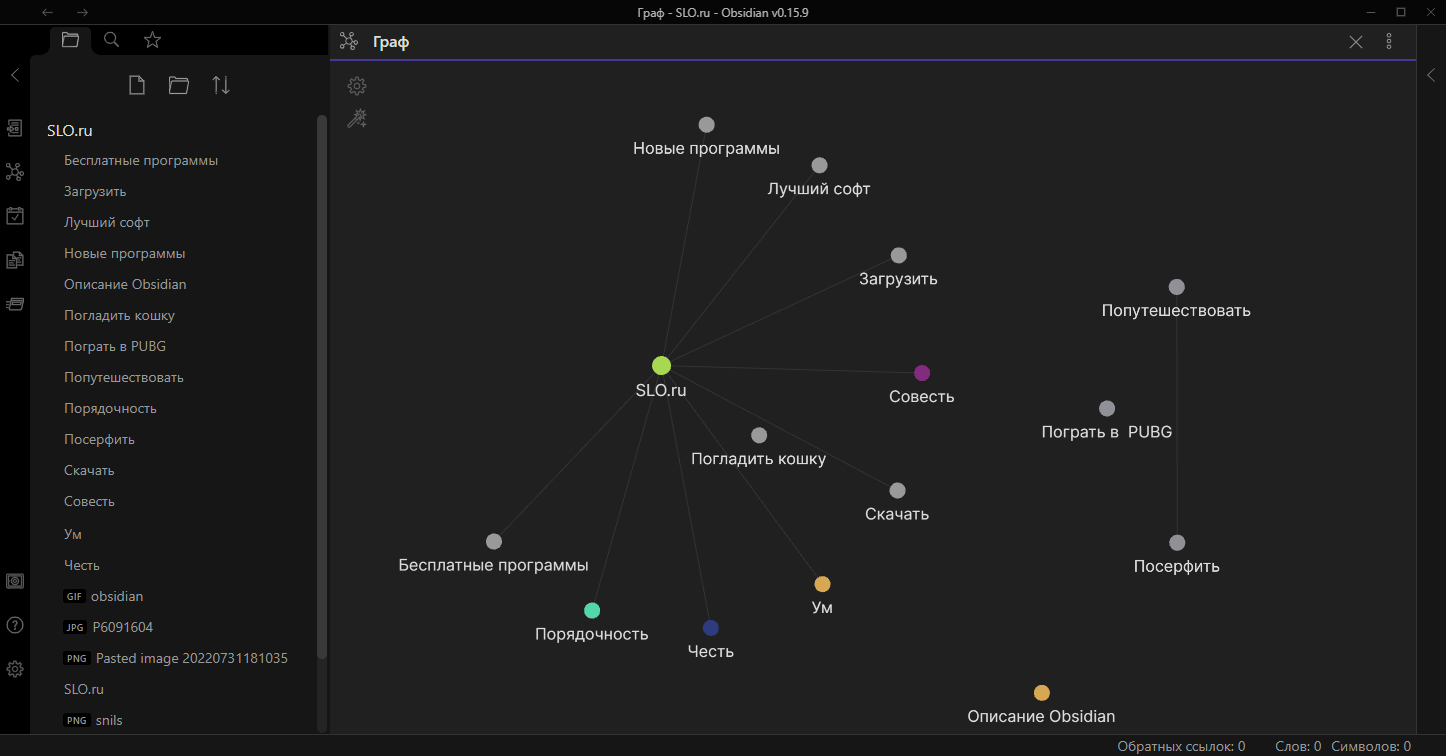Select the teal Порядочность graph node
1446x756 pixels.
click(x=592, y=610)
